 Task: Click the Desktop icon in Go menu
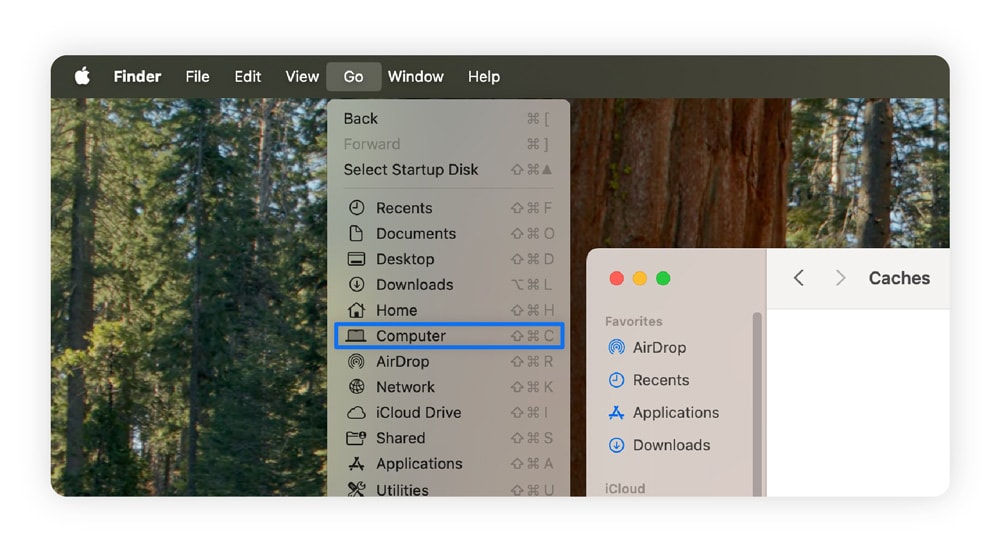click(x=356, y=259)
